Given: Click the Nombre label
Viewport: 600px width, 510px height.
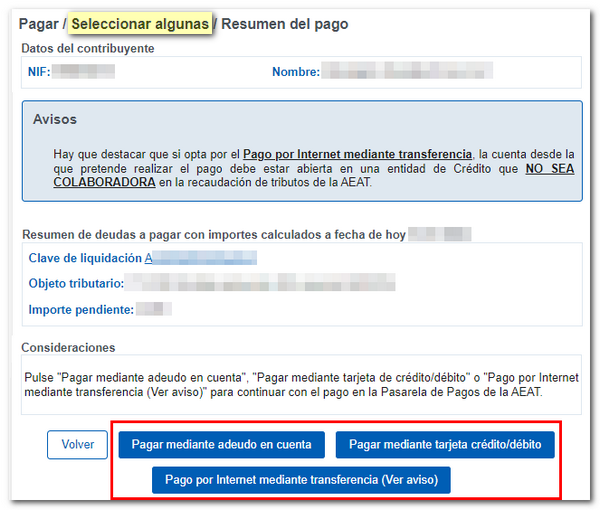Looking at the screenshot, I should click(295, 72).
